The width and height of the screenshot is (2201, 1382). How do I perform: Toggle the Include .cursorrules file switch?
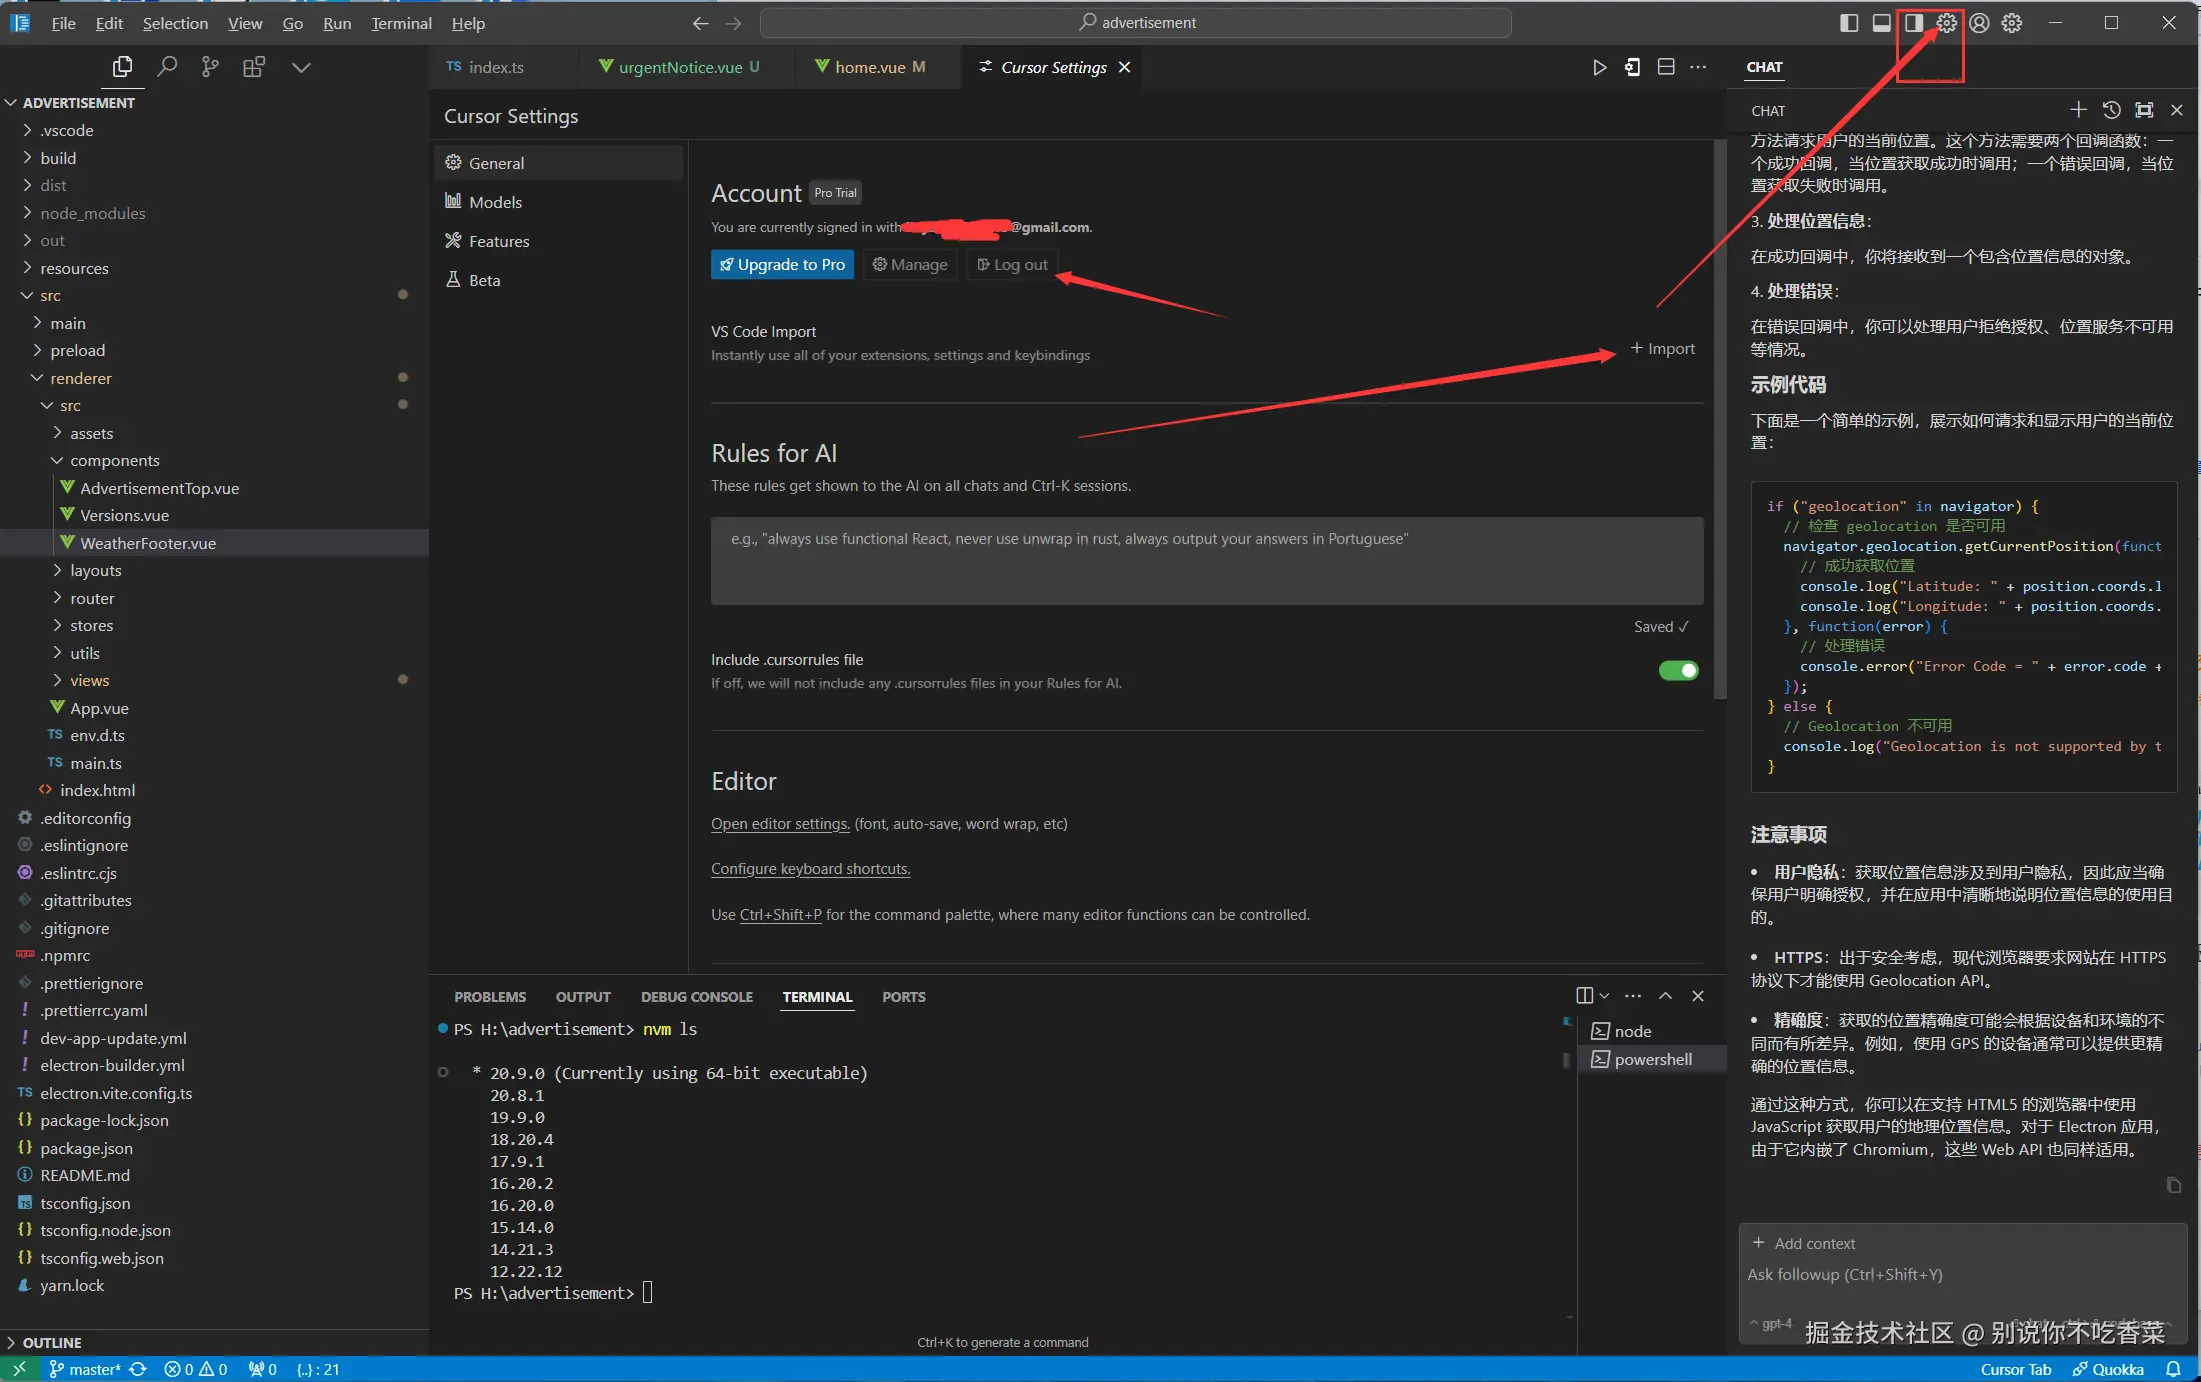click(1678, 670)
